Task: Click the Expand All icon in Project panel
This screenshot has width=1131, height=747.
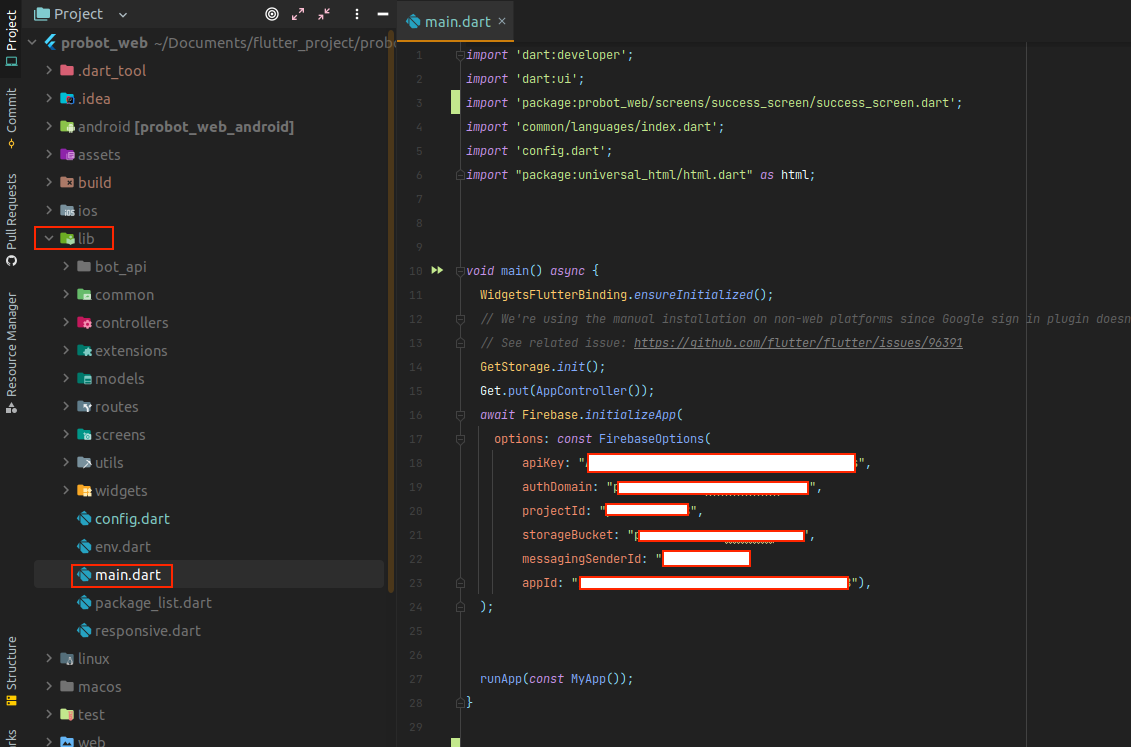Action: pyautogui.click(x=298, y=14)
